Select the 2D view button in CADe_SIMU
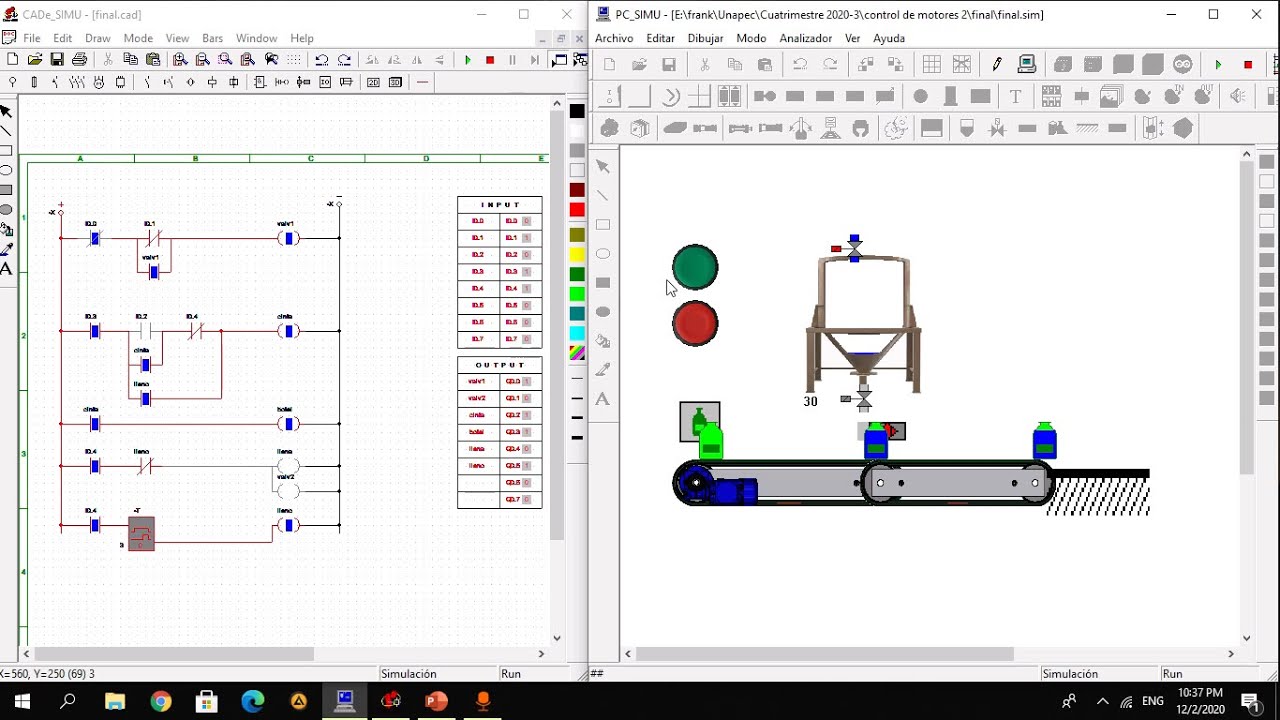Viewport: 1280px width, 720px height. pyautogui.click(x=373, y=82)
